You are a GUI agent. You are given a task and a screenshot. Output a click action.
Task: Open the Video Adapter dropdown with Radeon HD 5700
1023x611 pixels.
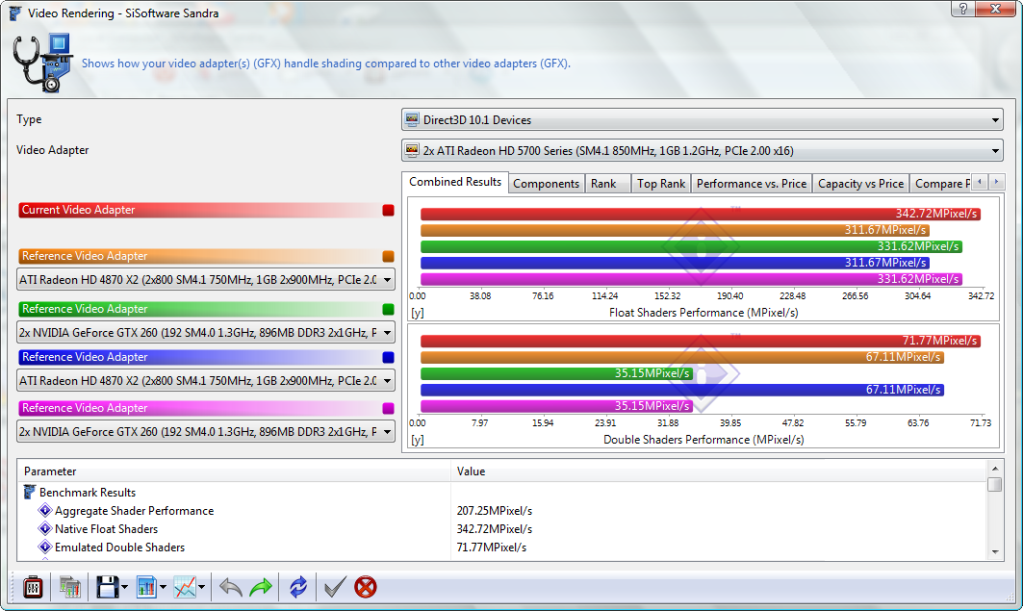pyautogui.click(x=702, y=150)
